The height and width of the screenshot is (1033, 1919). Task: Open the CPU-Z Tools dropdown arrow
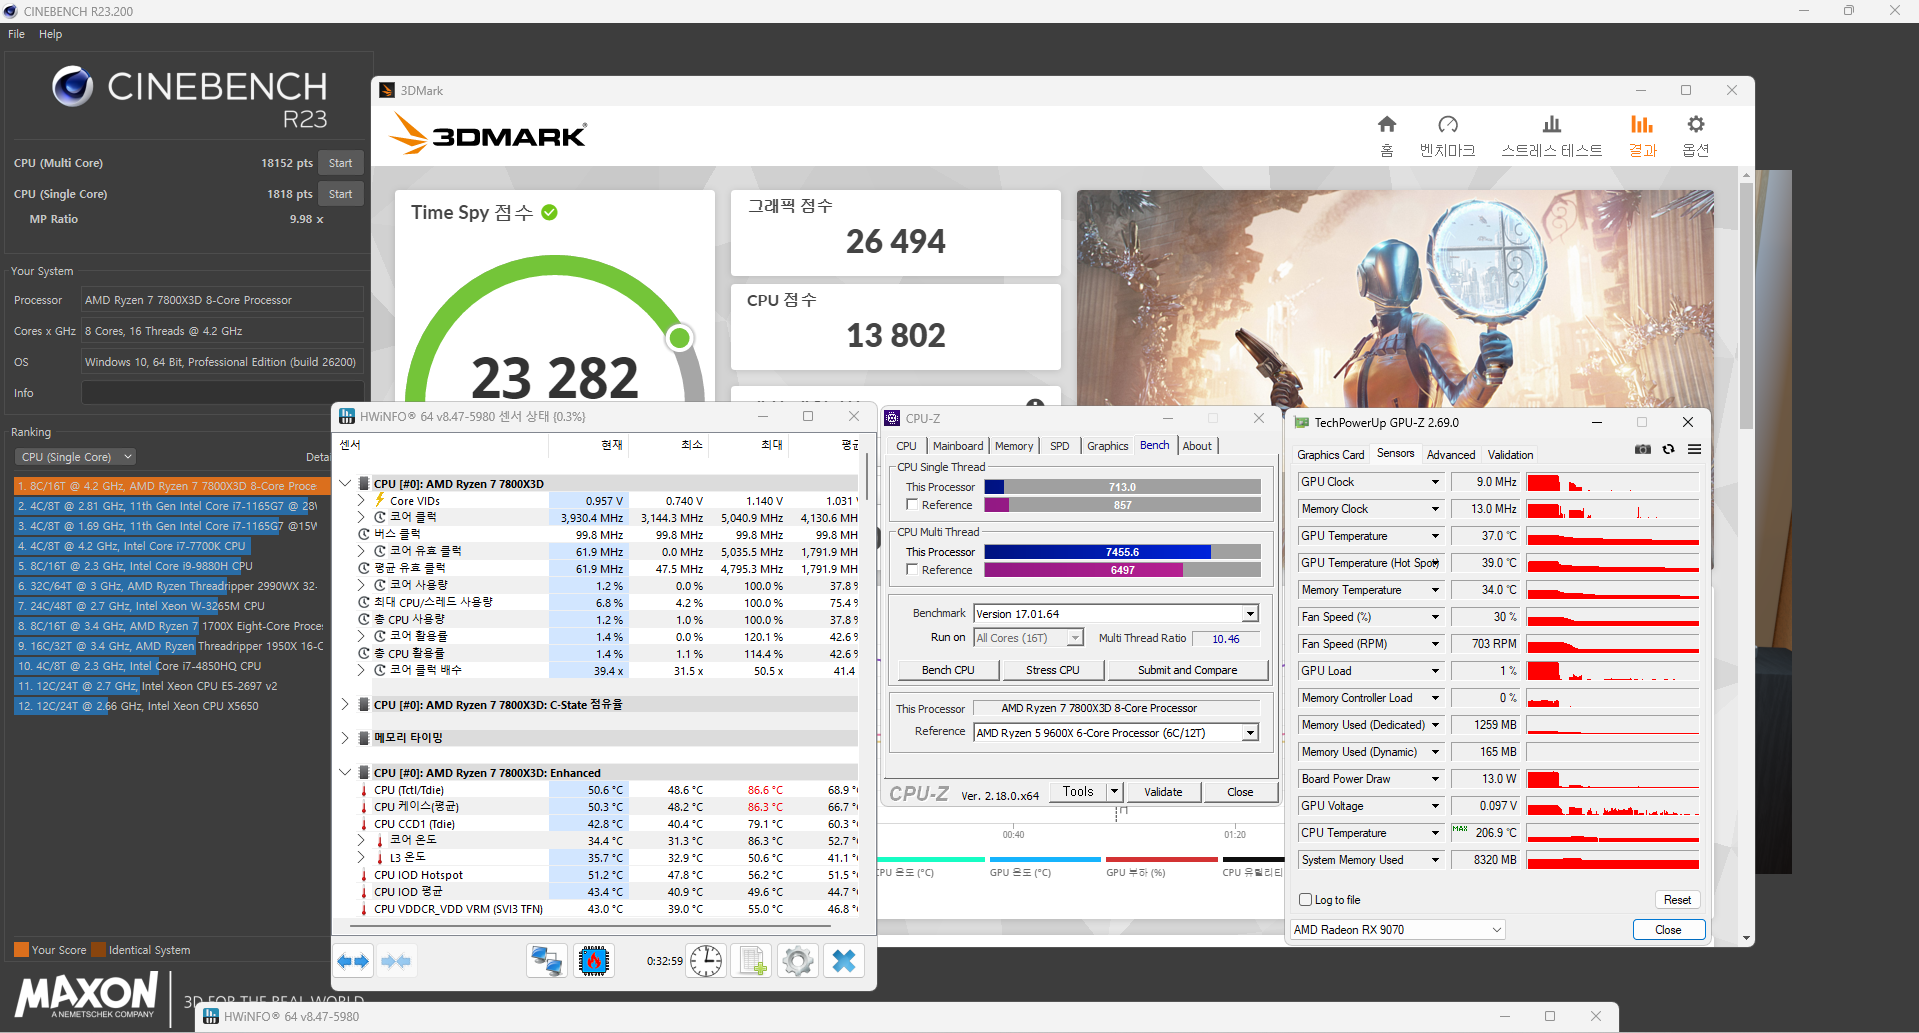1115,792
